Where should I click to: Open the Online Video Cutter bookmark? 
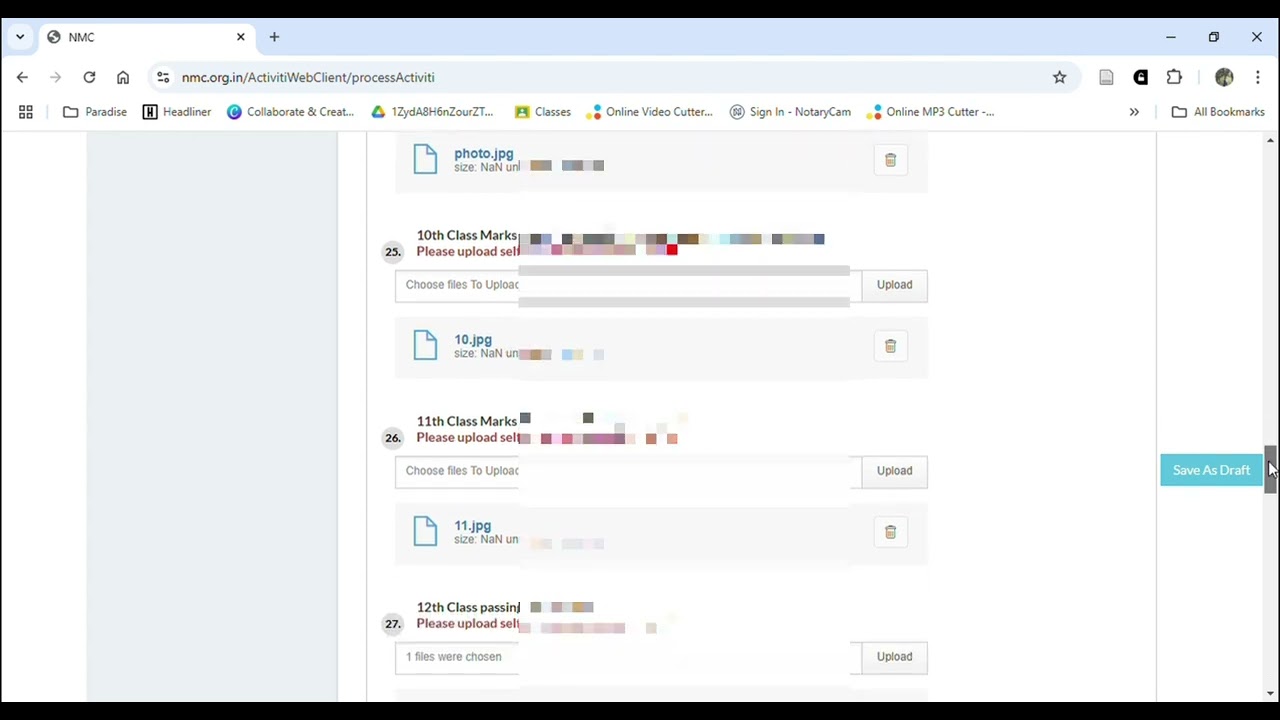coord(650,112)
